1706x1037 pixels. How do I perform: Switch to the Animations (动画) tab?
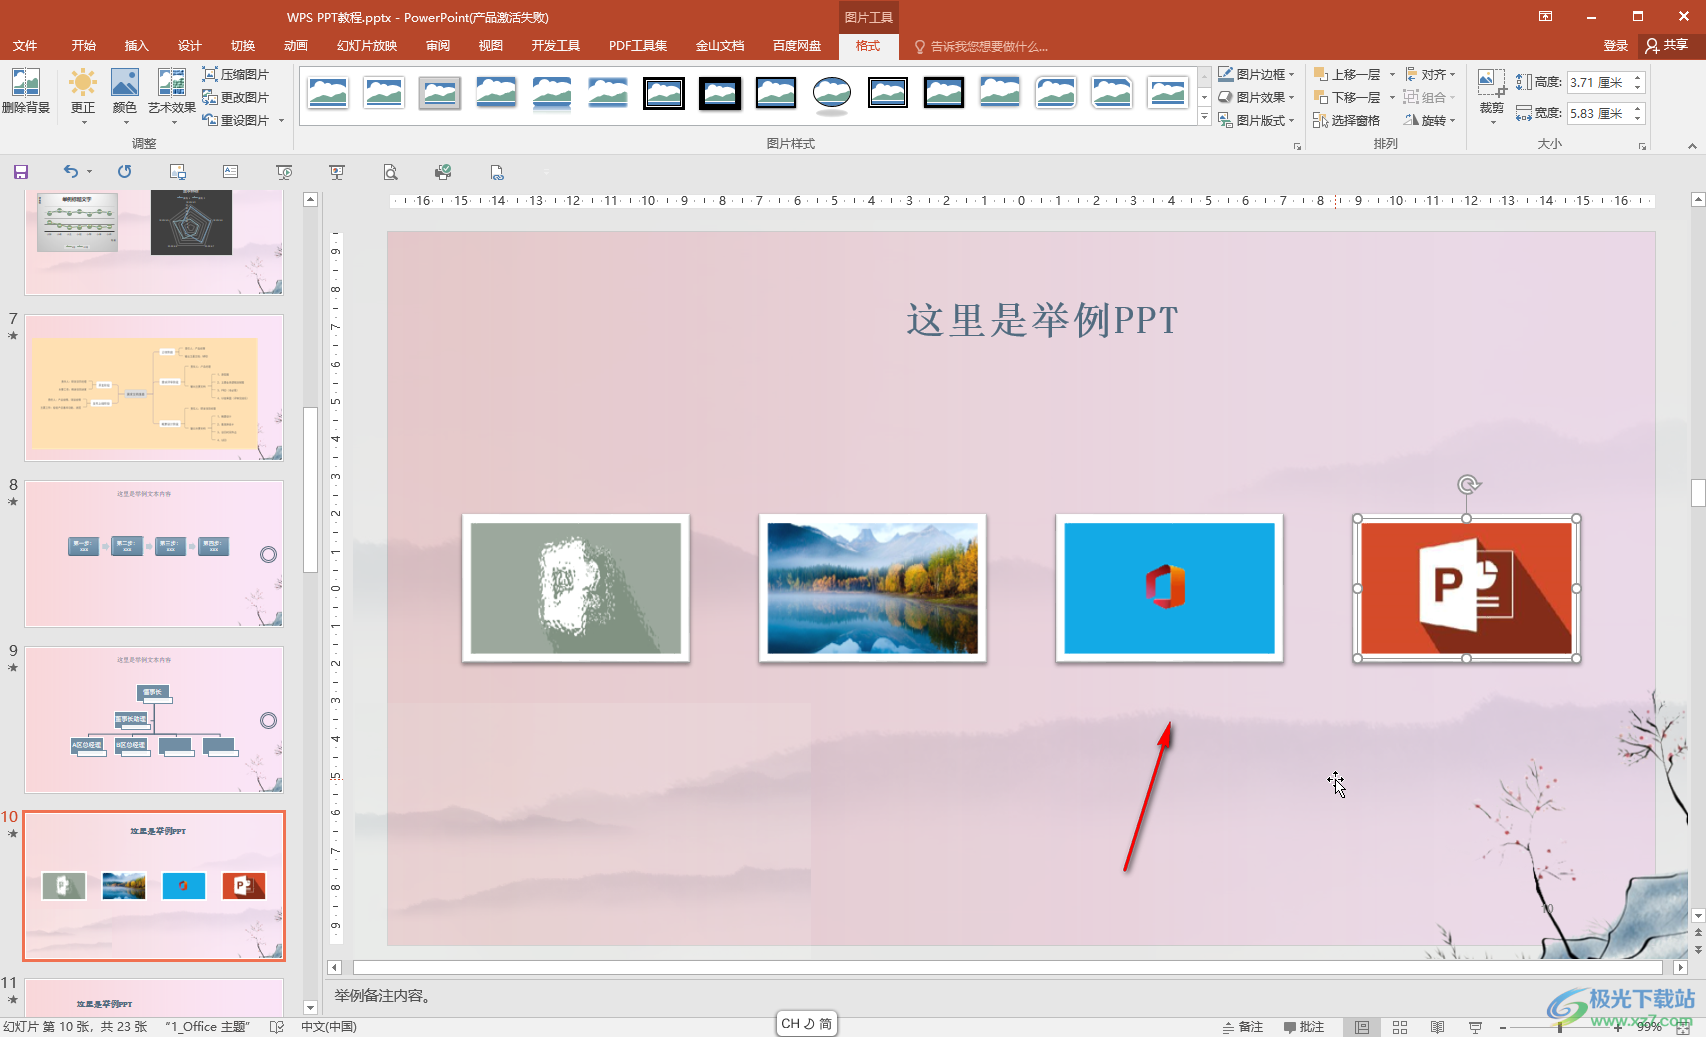pos(295,46)
